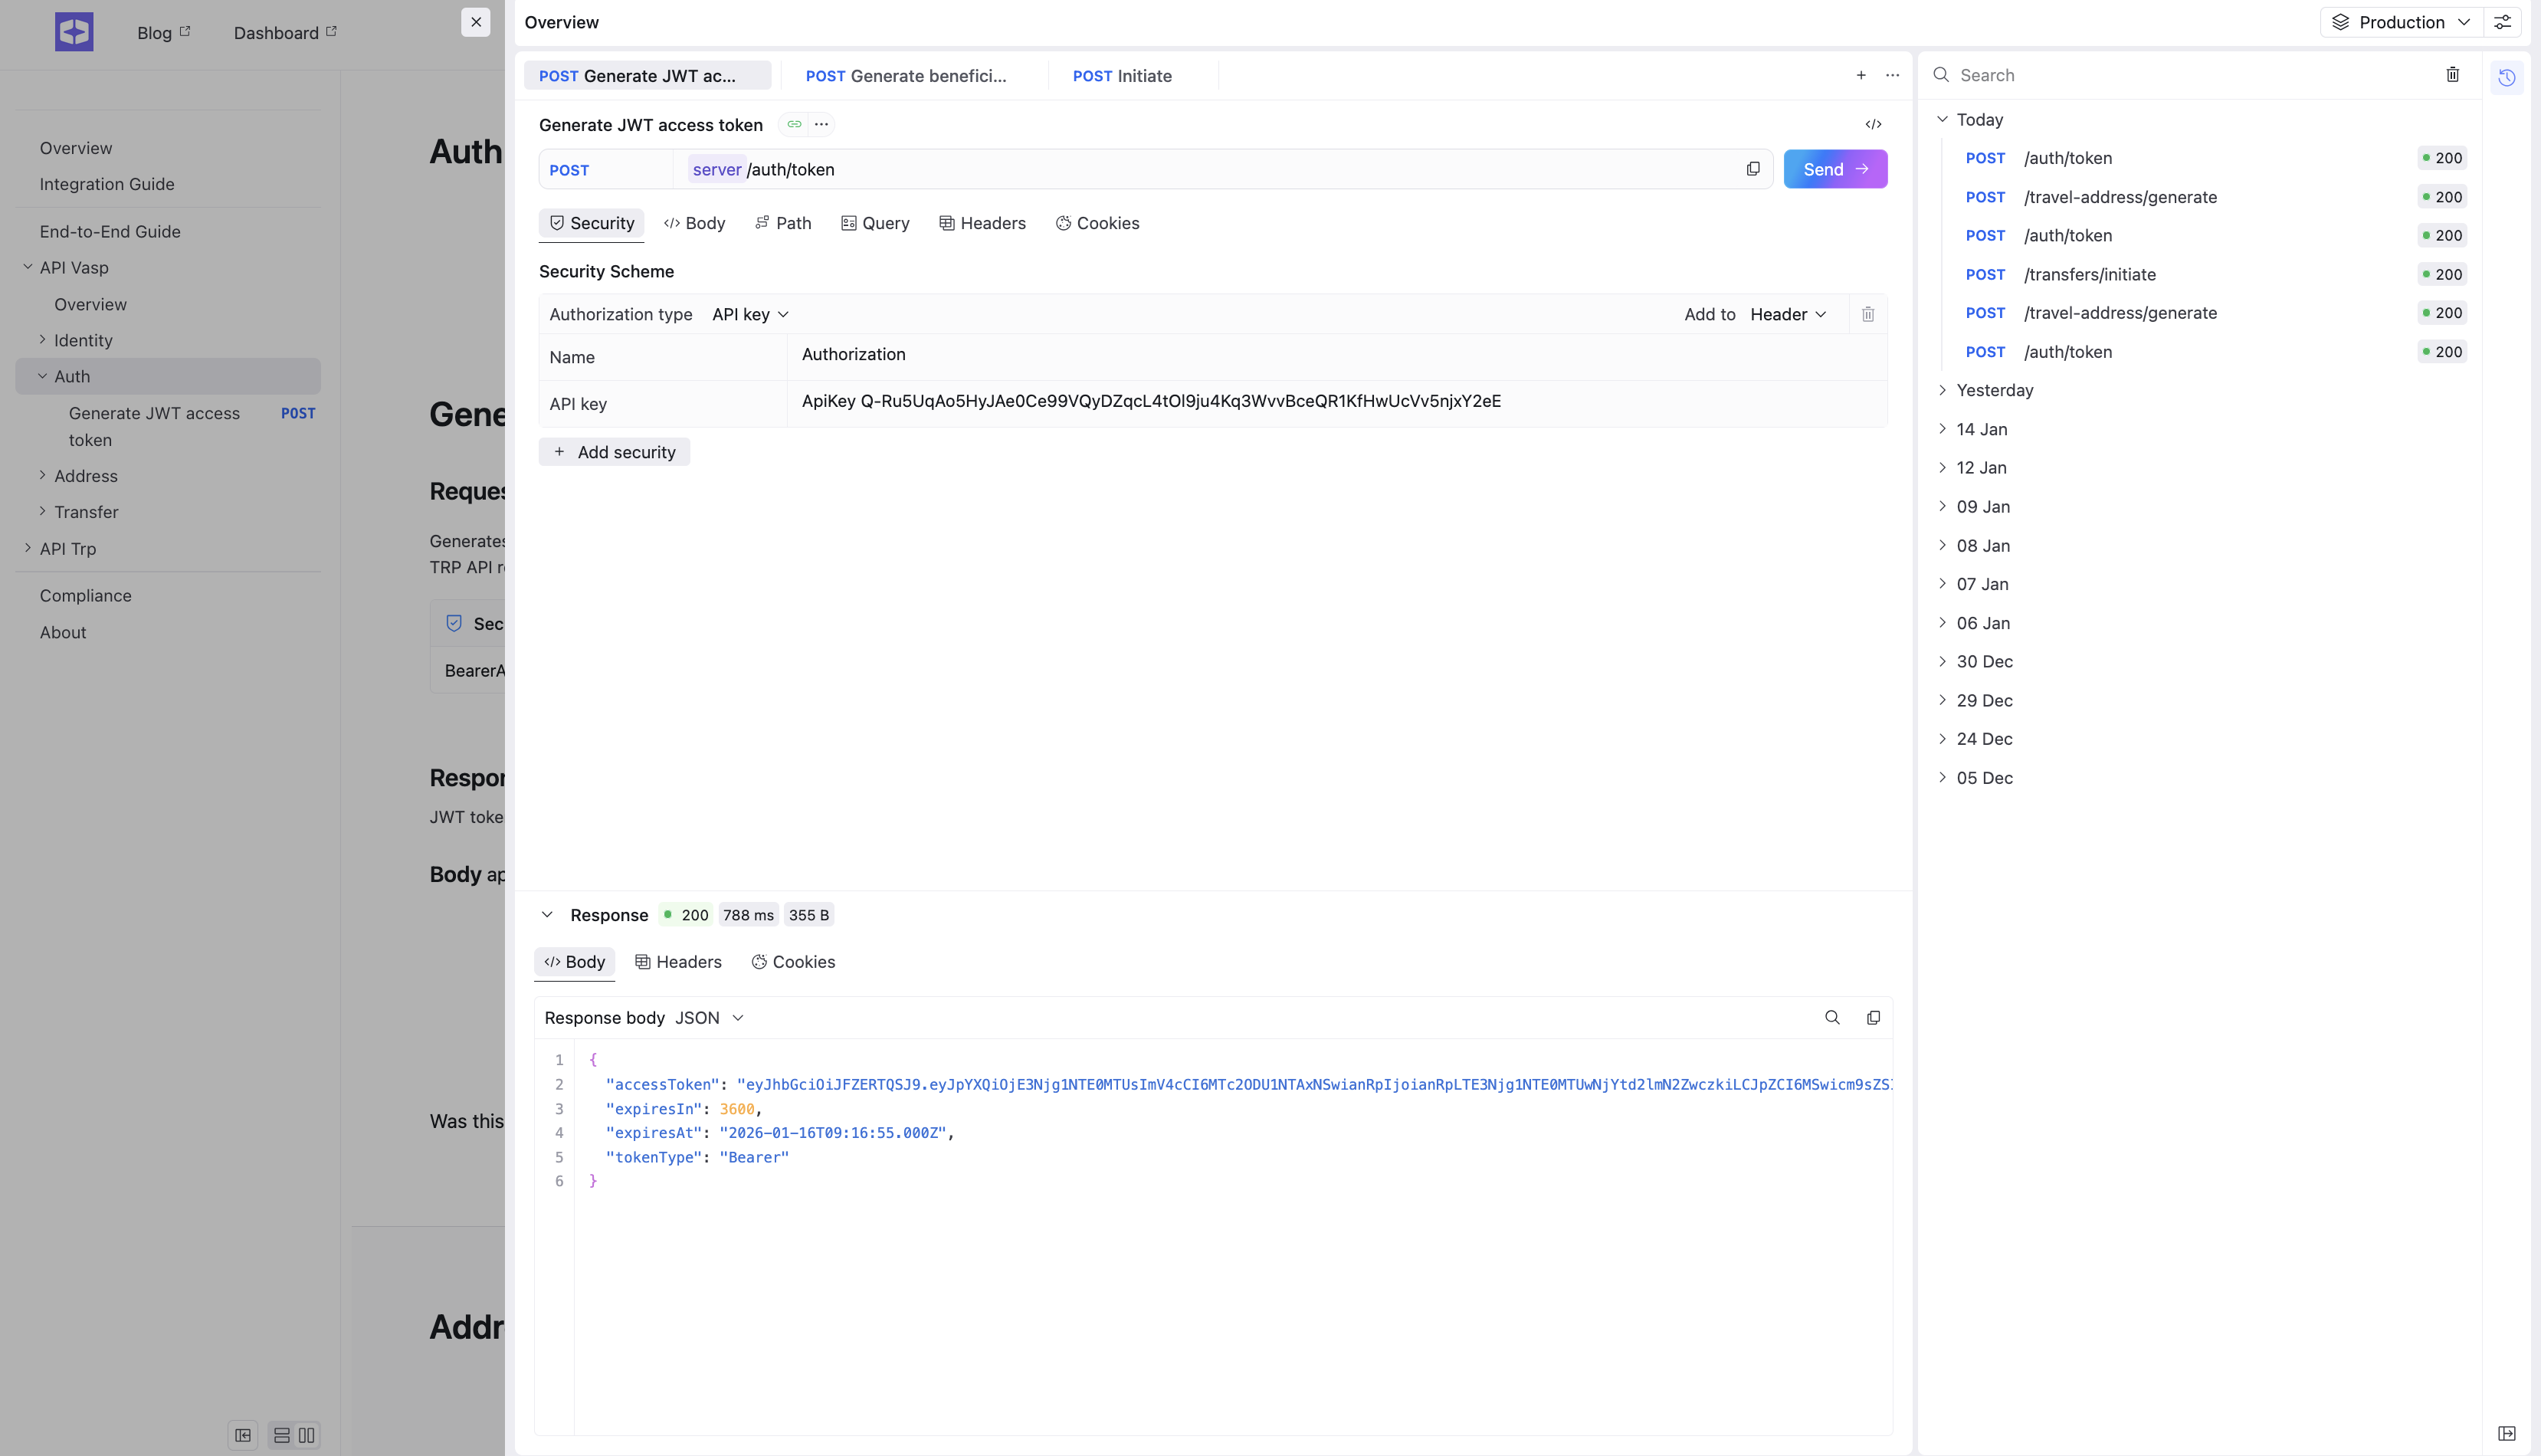Open the Production environment dropdown
Screen dimensions: 2541x1456
tap(2401, 22)
